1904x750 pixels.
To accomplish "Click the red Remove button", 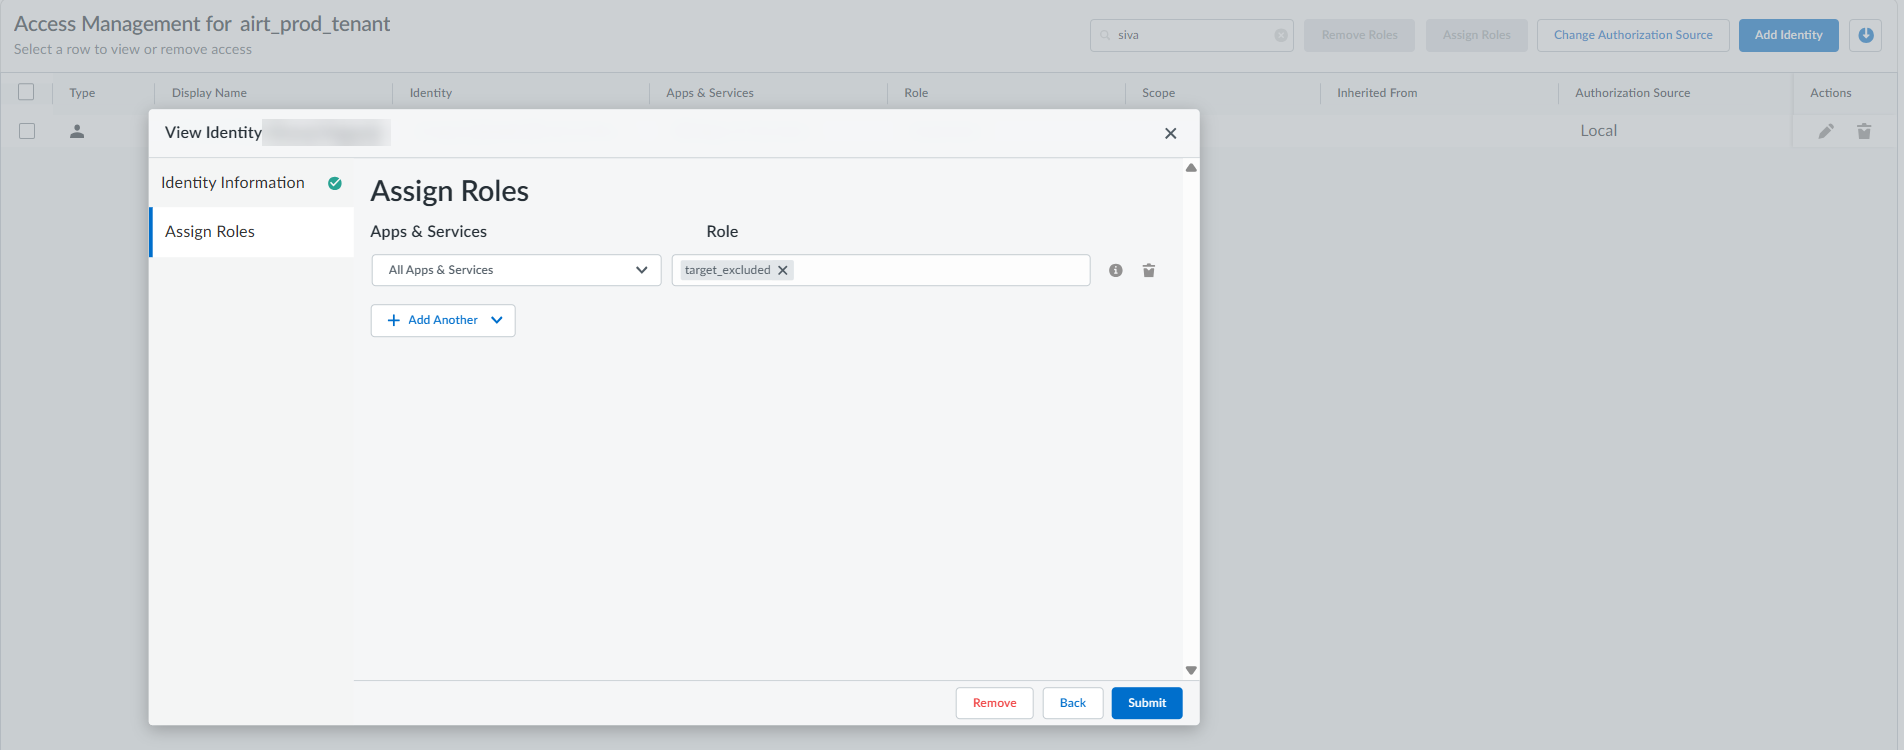I will click(994, 703).
